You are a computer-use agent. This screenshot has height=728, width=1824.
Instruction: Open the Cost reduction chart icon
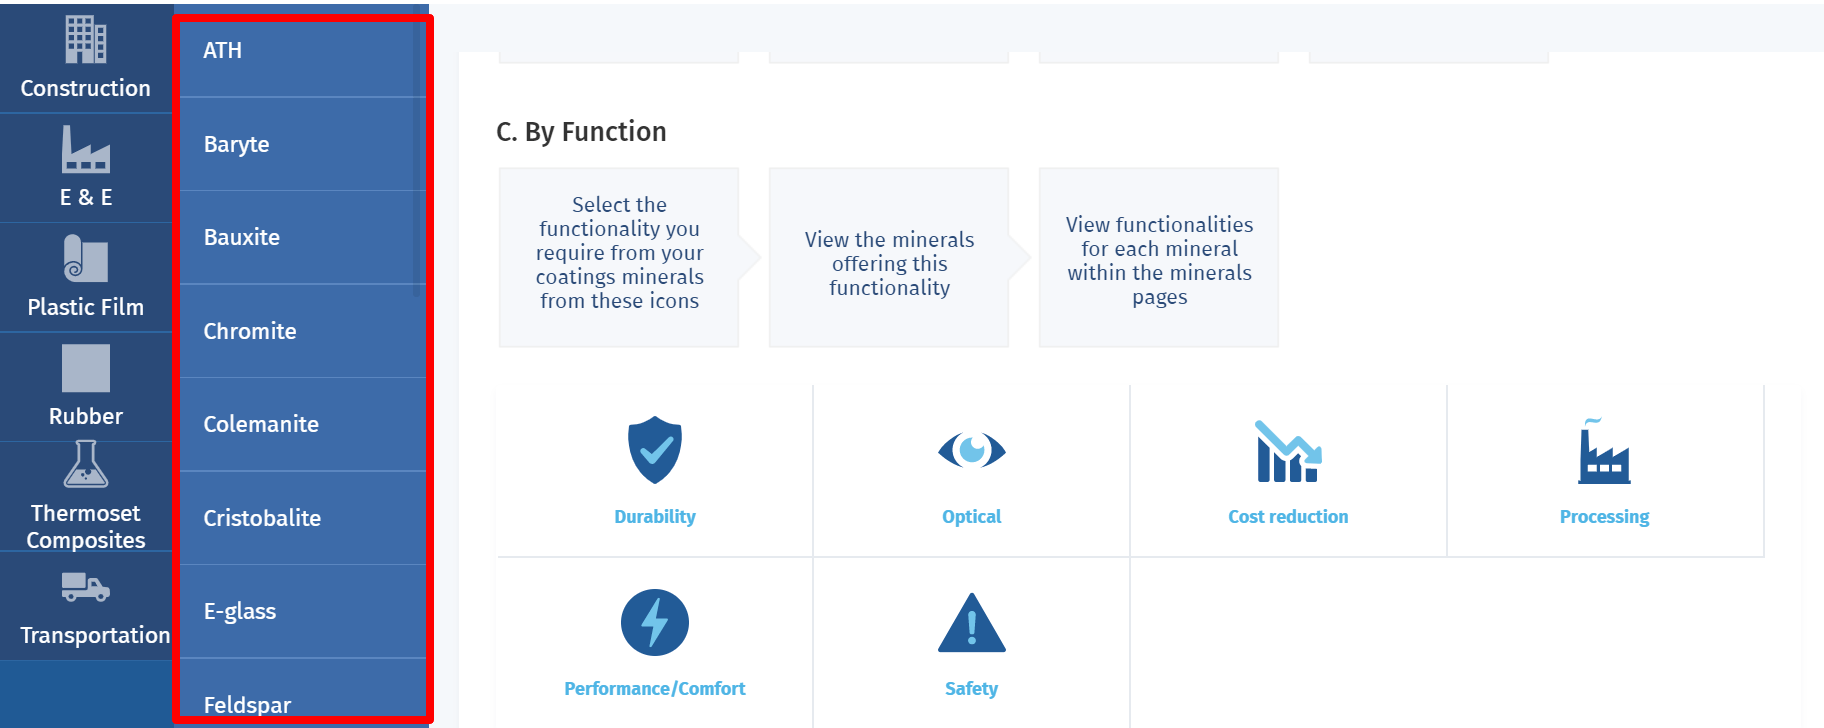[x=1288, y=452]
